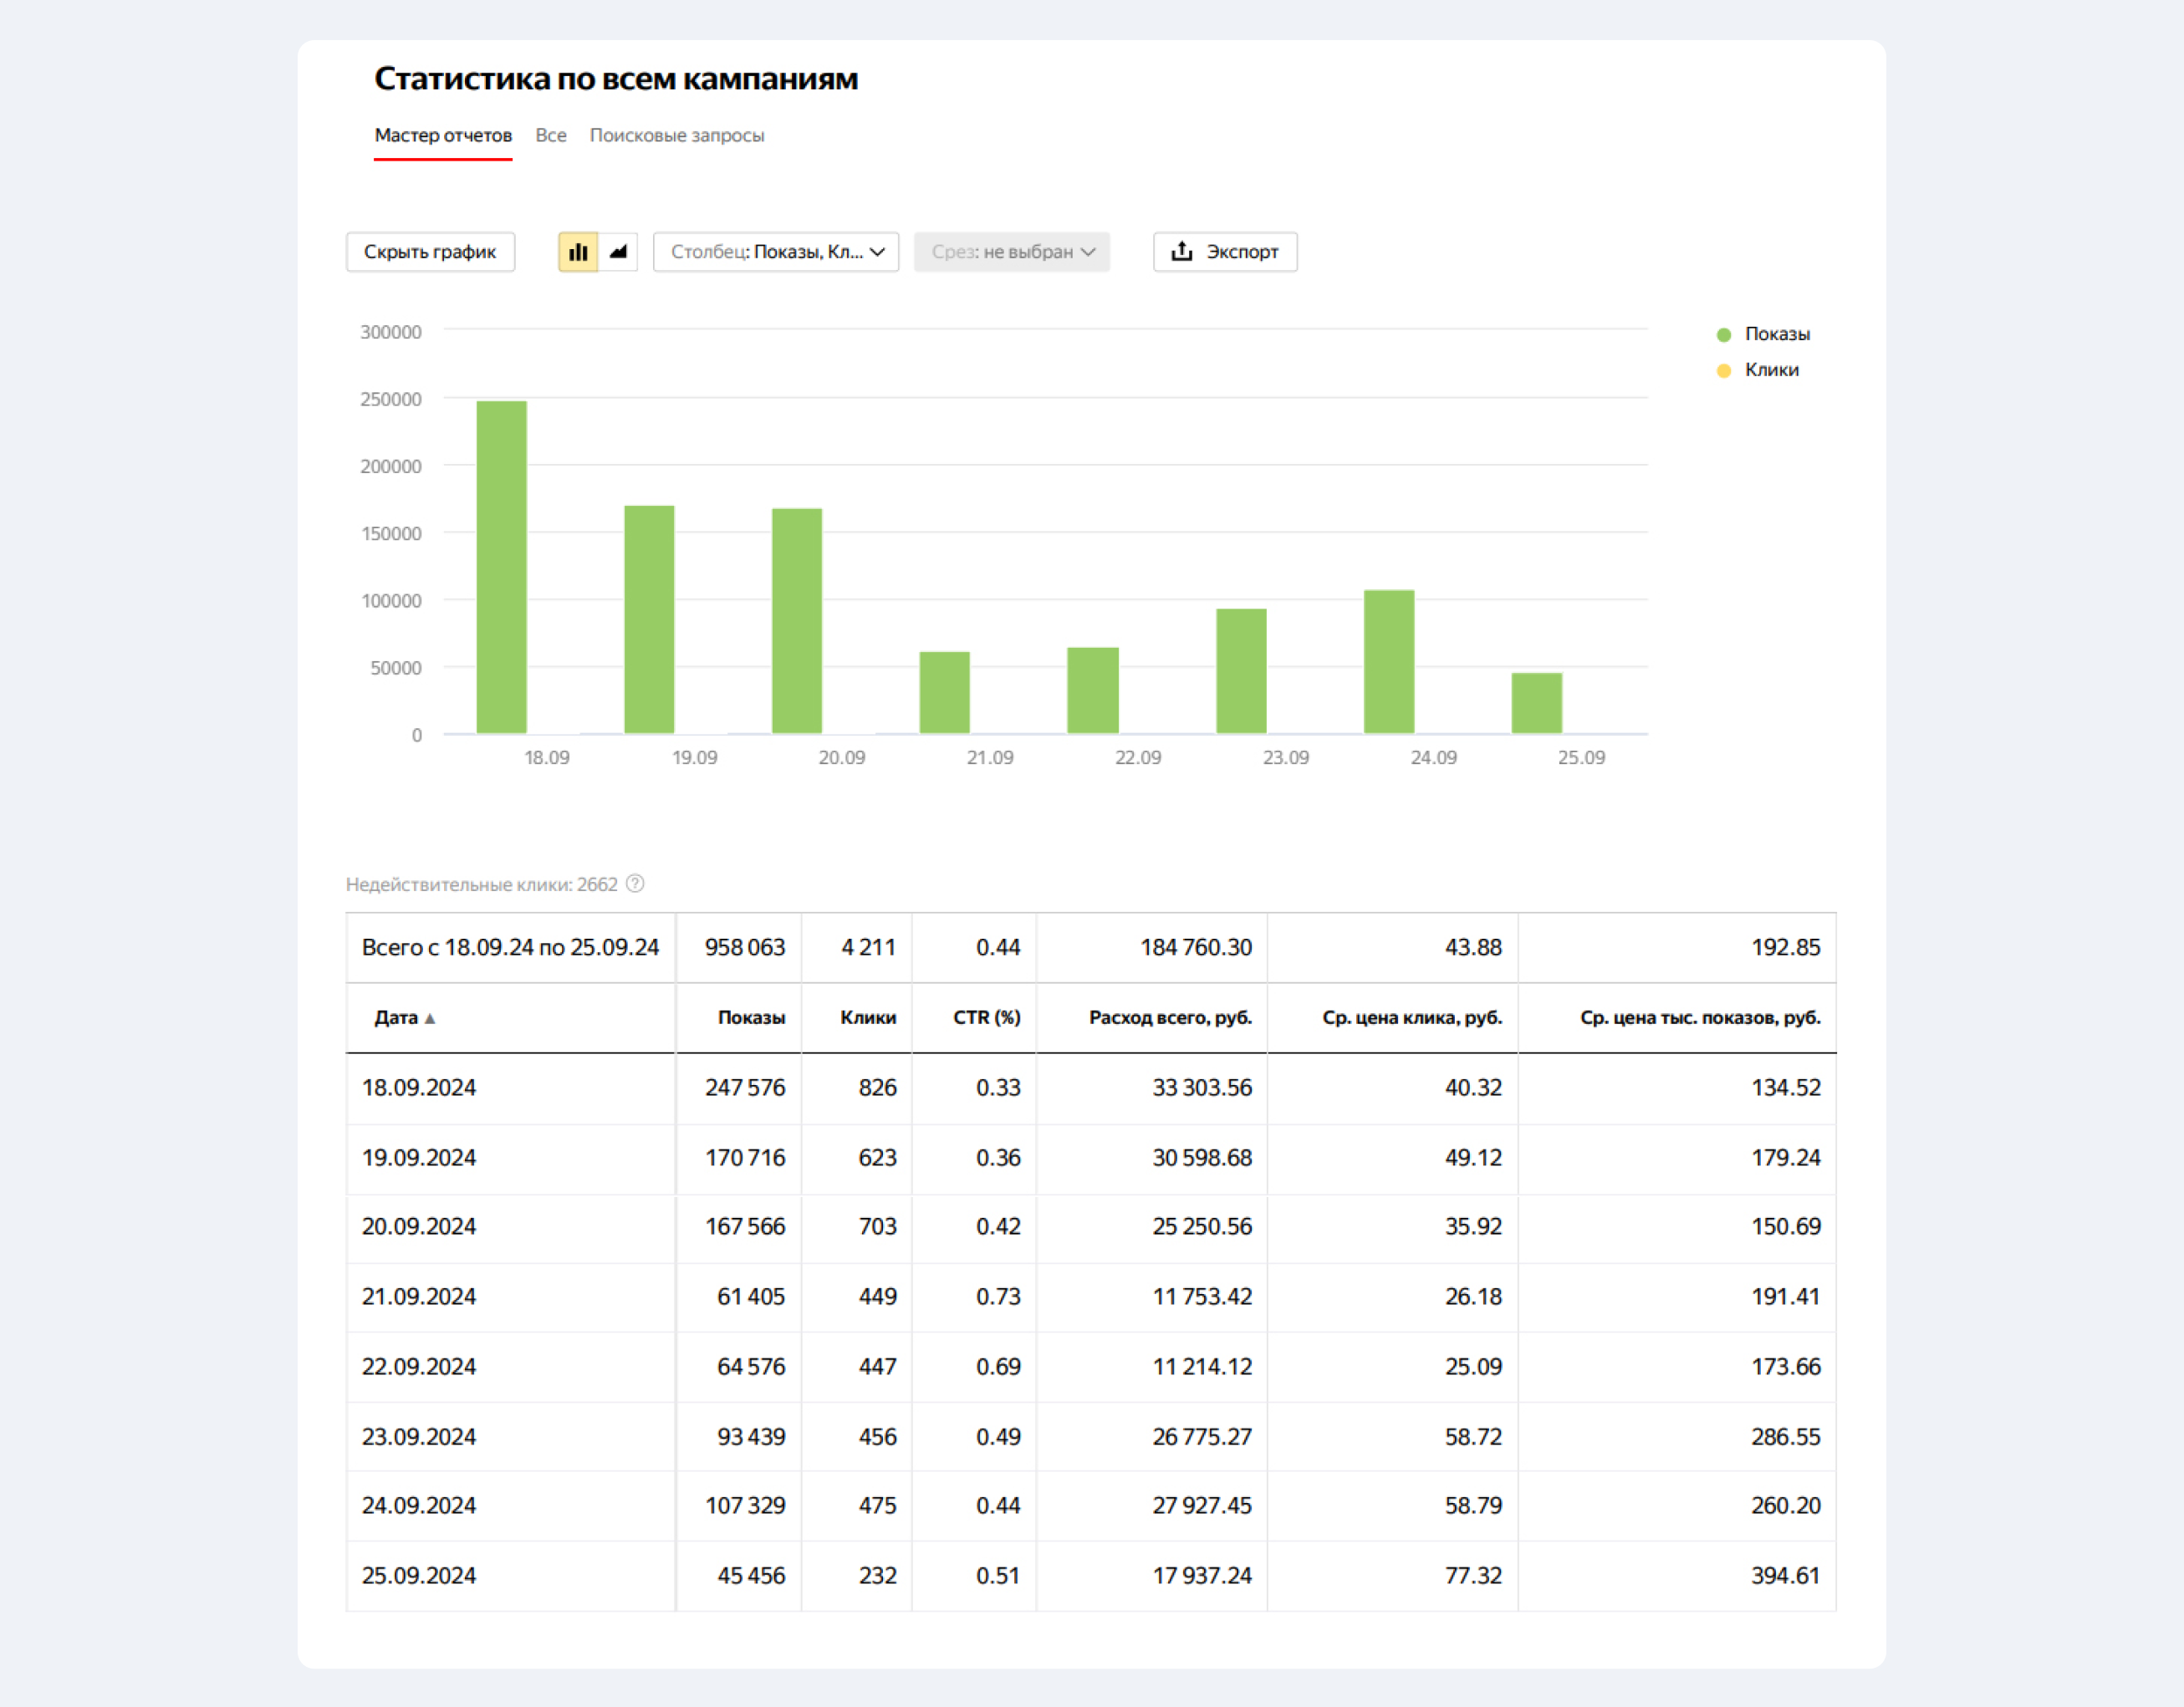Select row date 25.09.2024

pos(419,1576)
